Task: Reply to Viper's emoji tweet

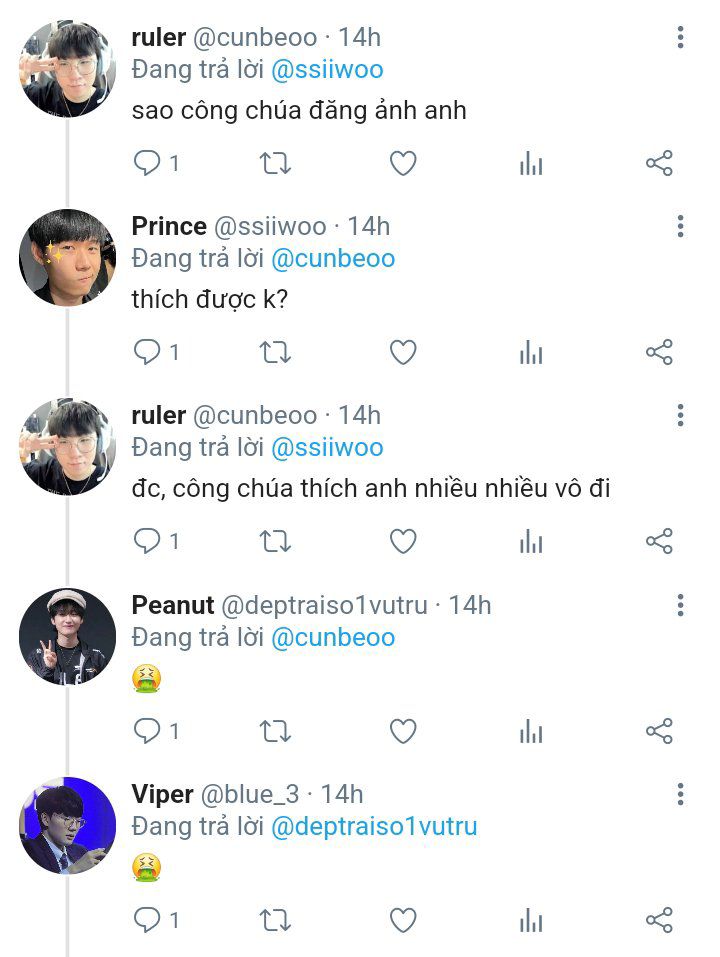Action: pos(148,920)
